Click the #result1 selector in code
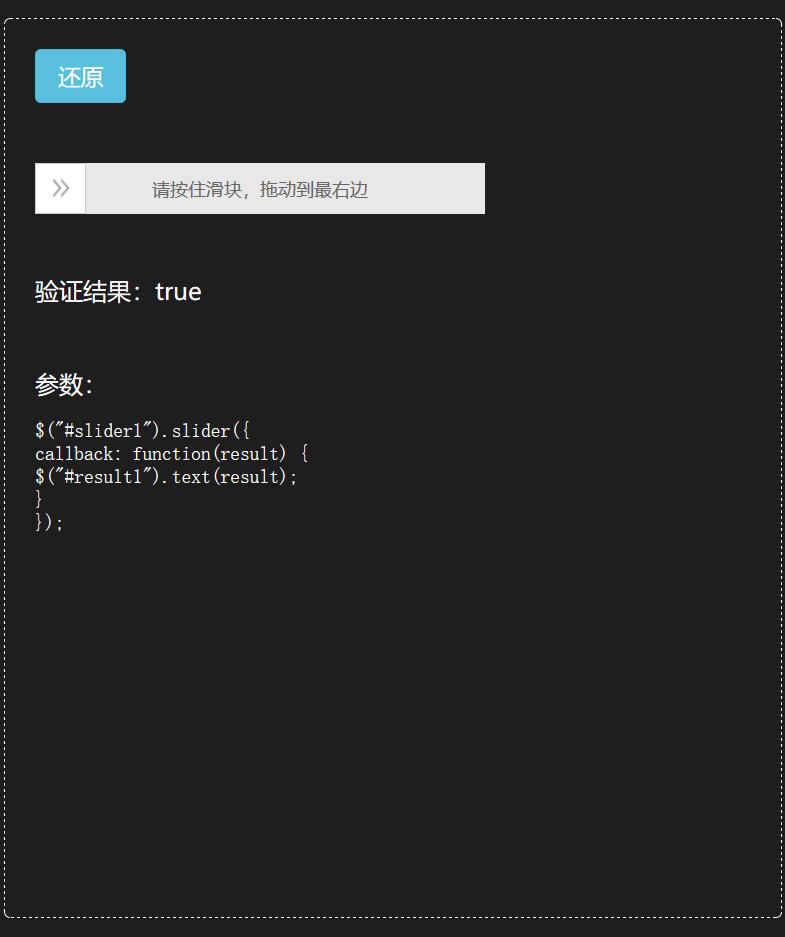 (103, 477)
